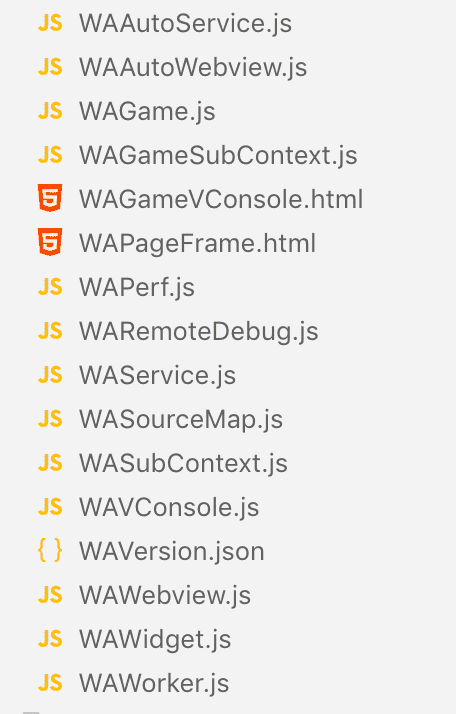Select the WAPageFrame.html file name

(197, 243)
